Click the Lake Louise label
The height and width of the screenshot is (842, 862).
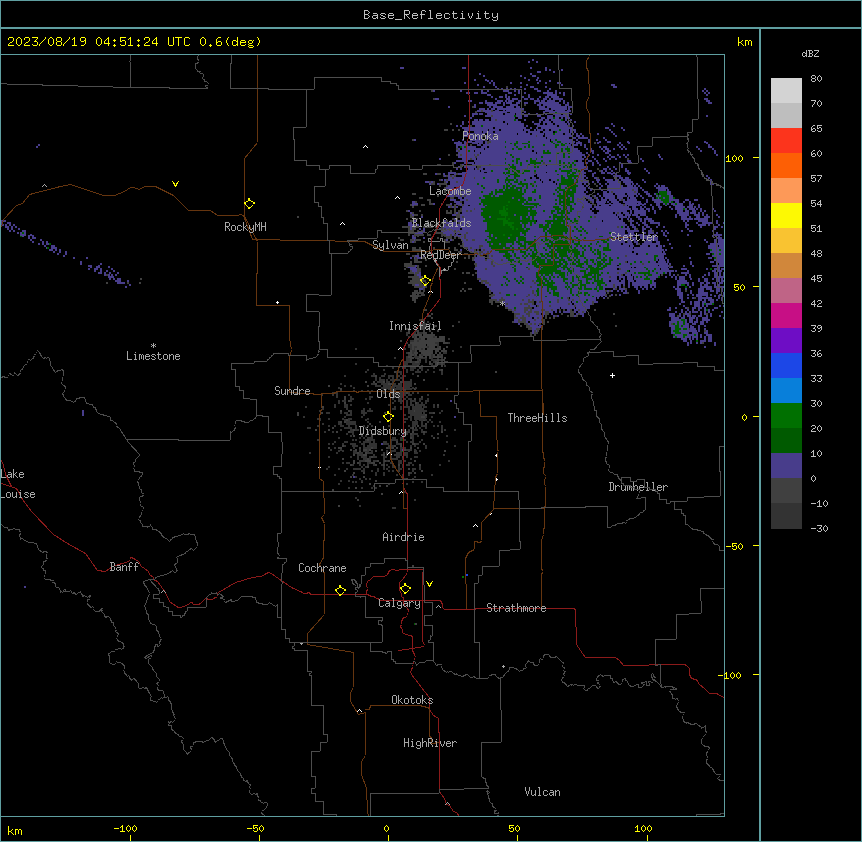(18, 484)
